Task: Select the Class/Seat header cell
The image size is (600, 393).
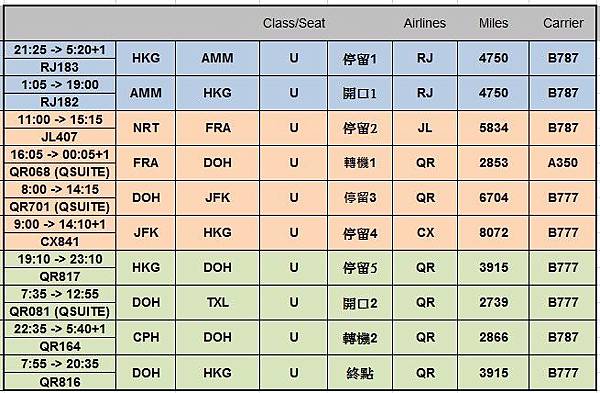Action: pos(294,23)
